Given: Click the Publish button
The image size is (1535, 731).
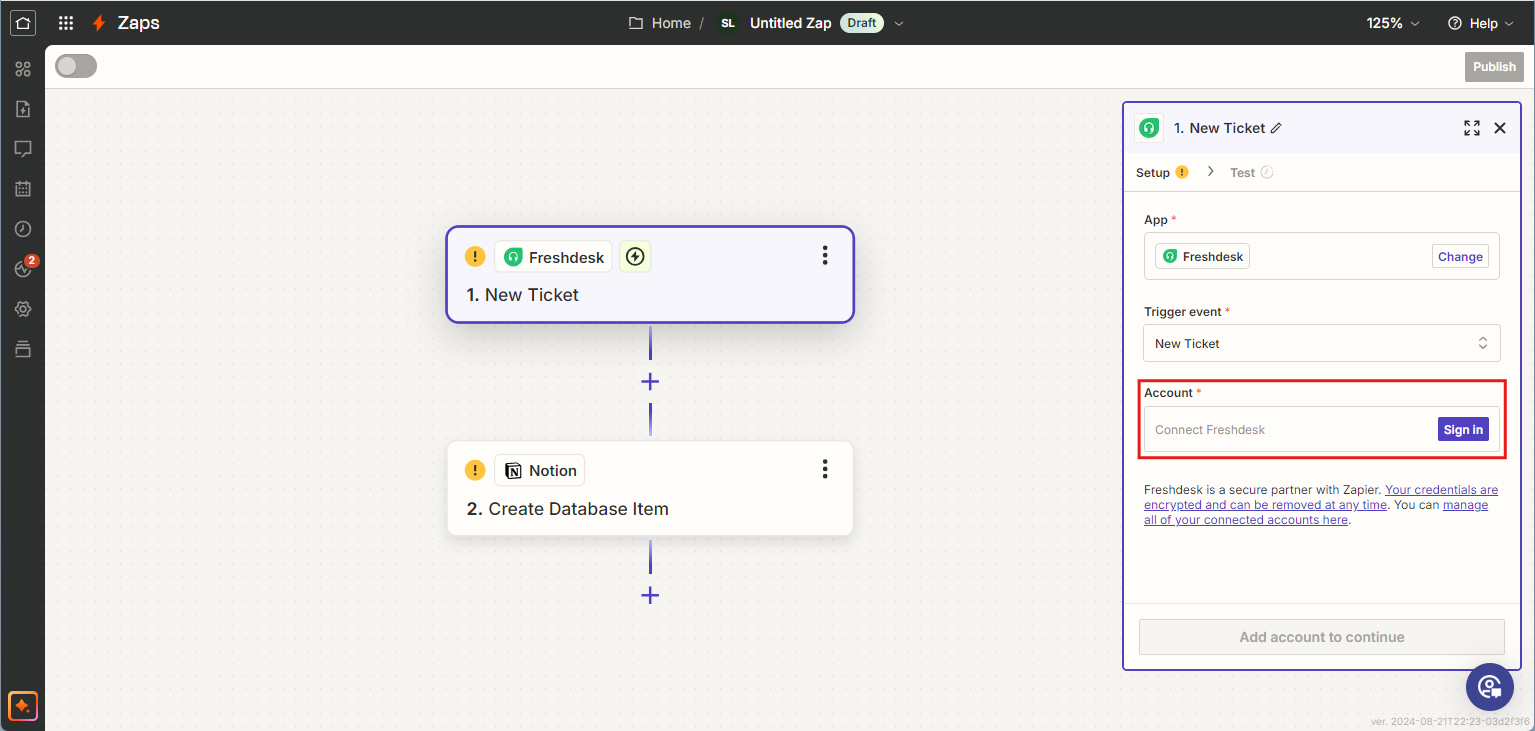Looking at the screenshot, I should [1495, 67].
